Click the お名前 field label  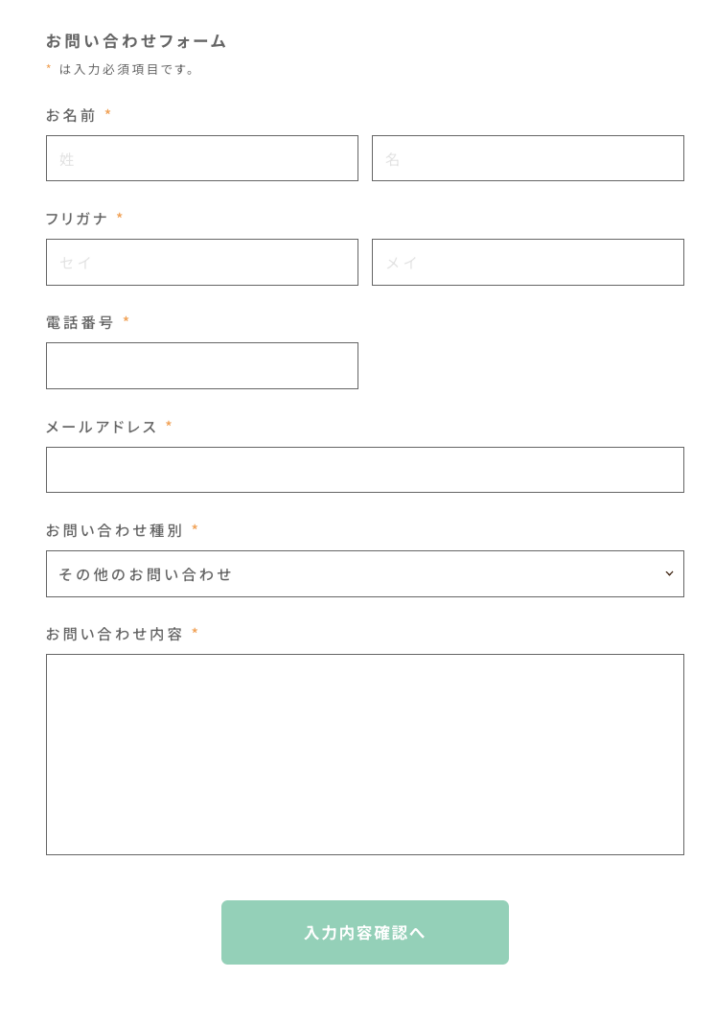71,116
